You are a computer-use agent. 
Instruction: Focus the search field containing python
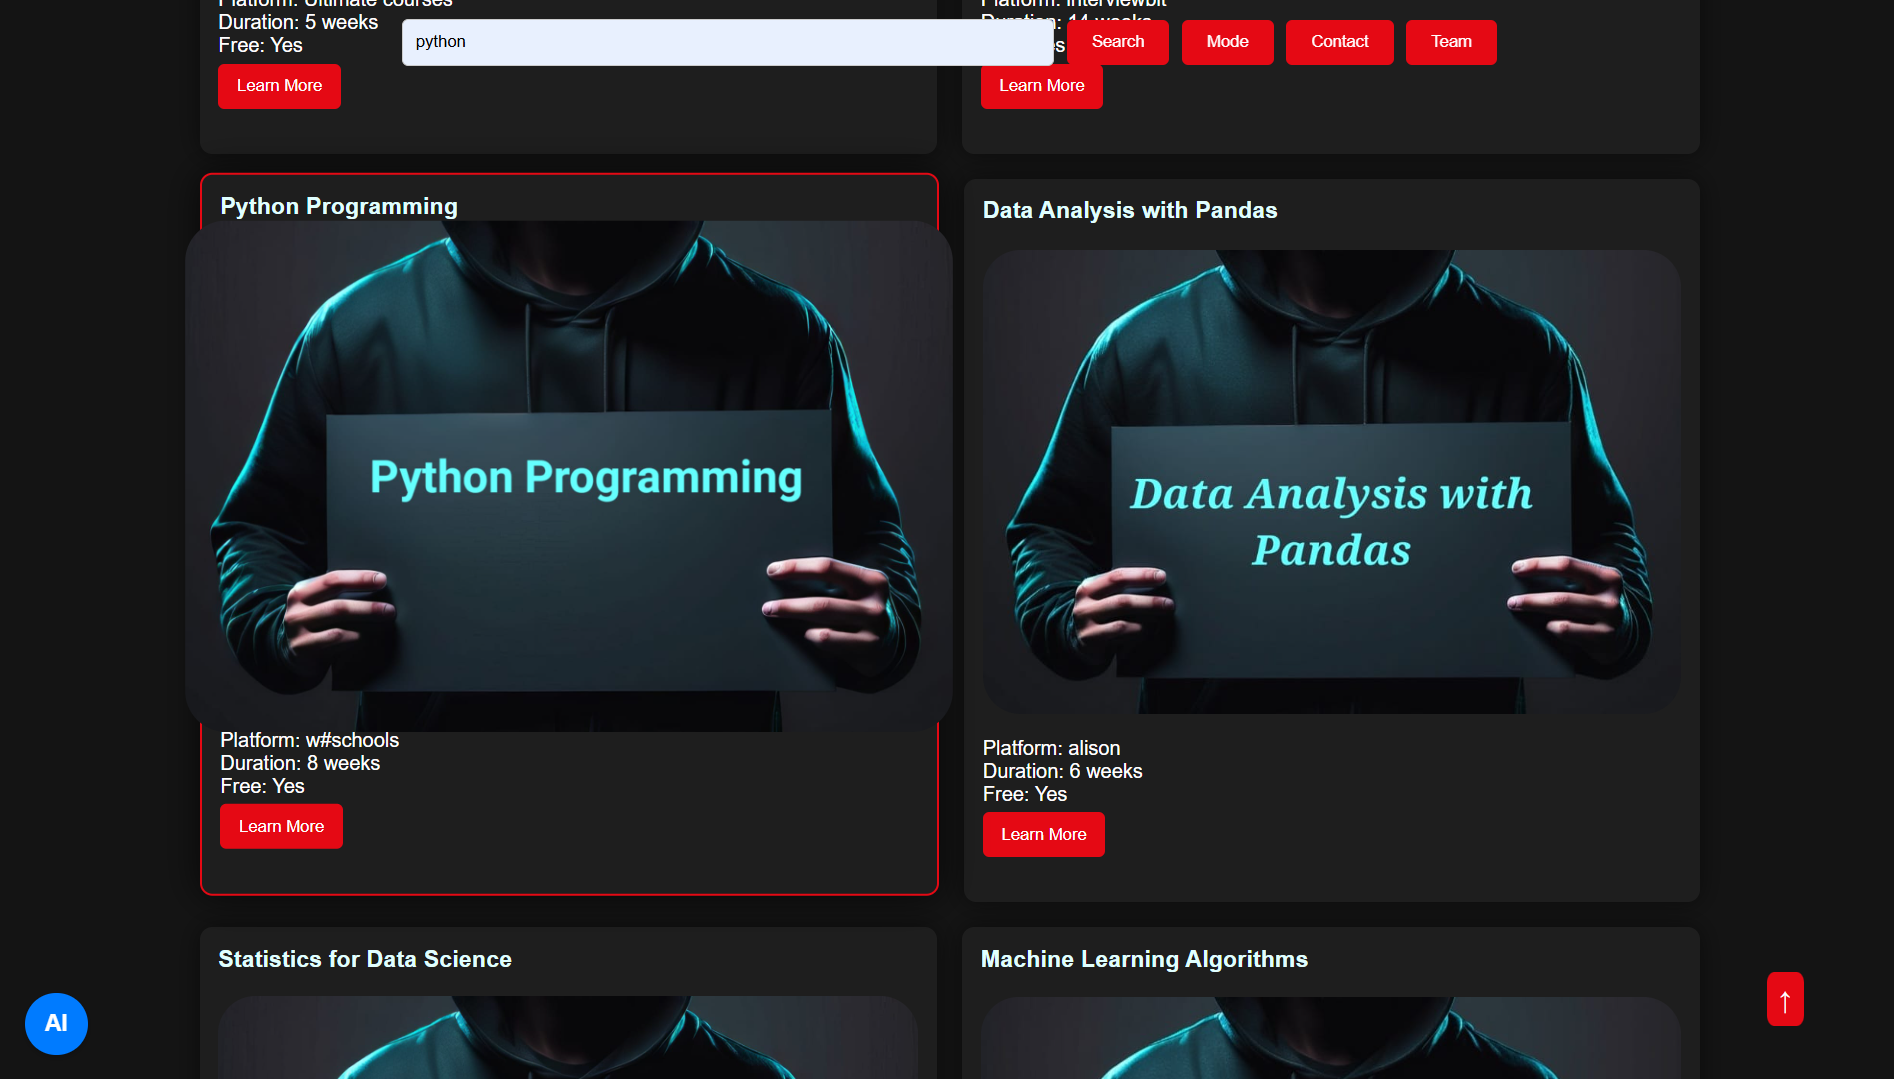tap(728, 42)
